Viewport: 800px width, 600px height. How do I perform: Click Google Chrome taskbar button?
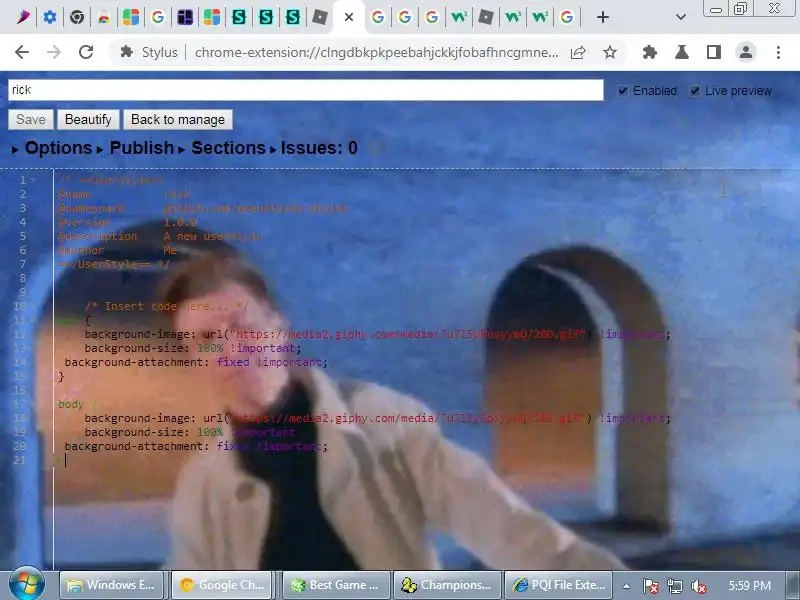point(223,585)
